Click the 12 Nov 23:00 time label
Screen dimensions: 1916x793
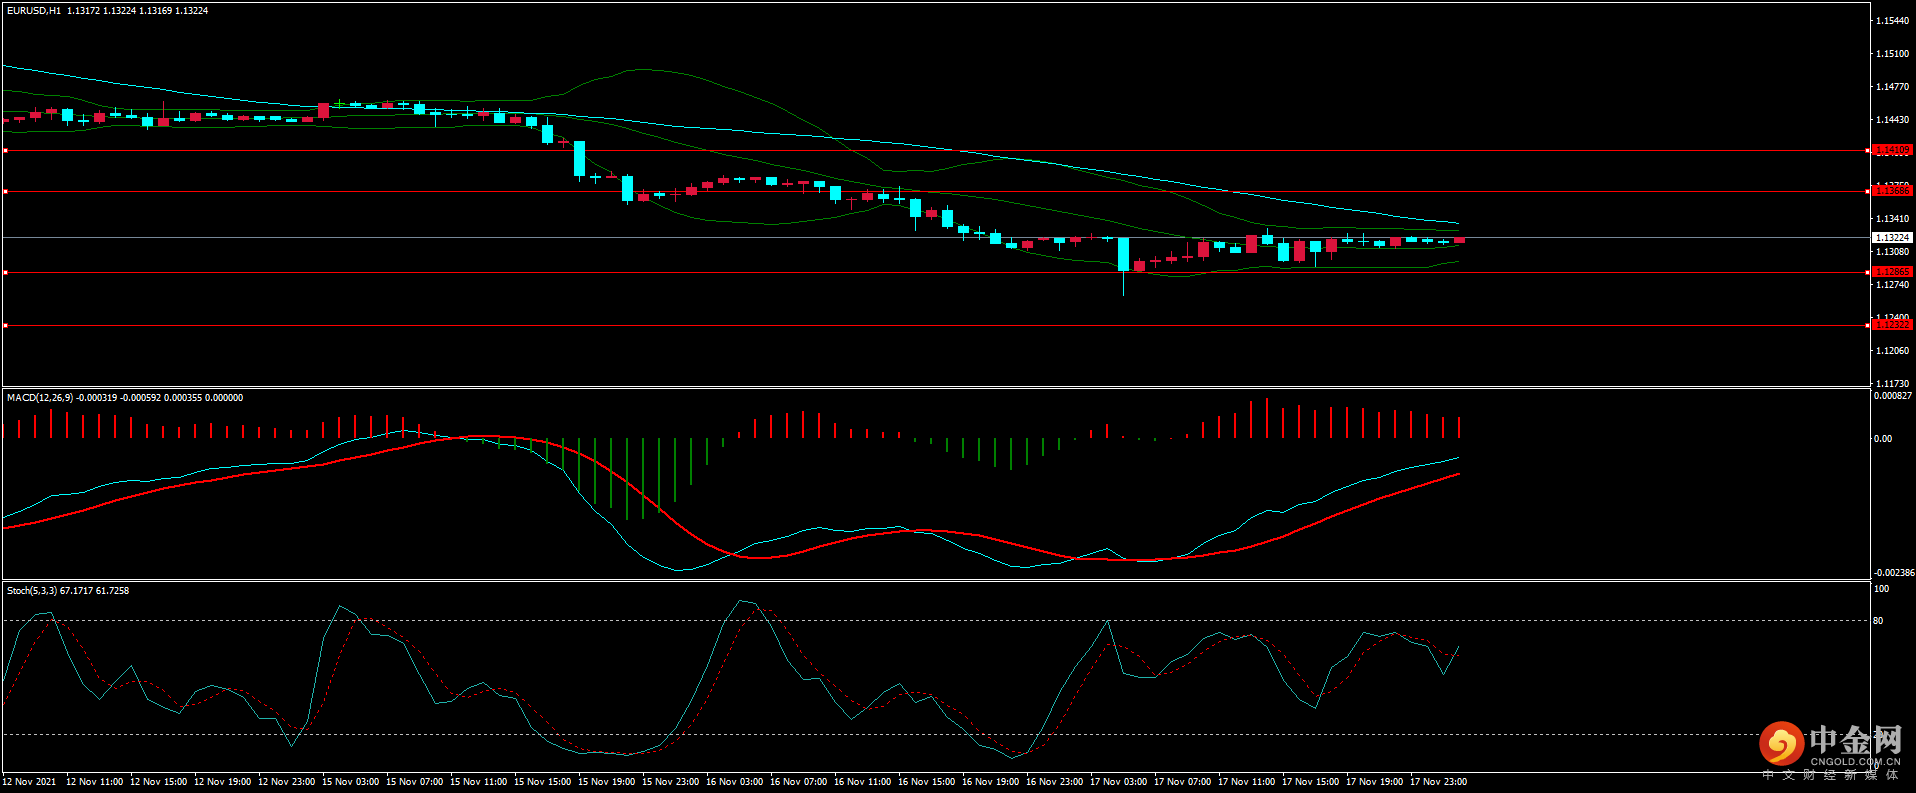point(287,782)
